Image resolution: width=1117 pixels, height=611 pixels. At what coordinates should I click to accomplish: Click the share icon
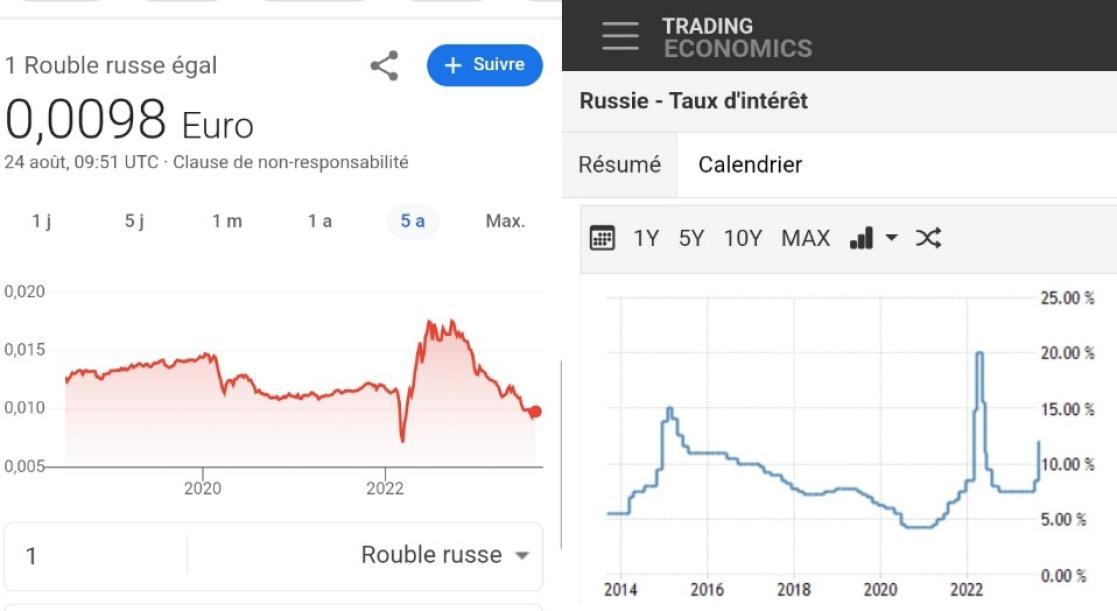click(384, 66)
